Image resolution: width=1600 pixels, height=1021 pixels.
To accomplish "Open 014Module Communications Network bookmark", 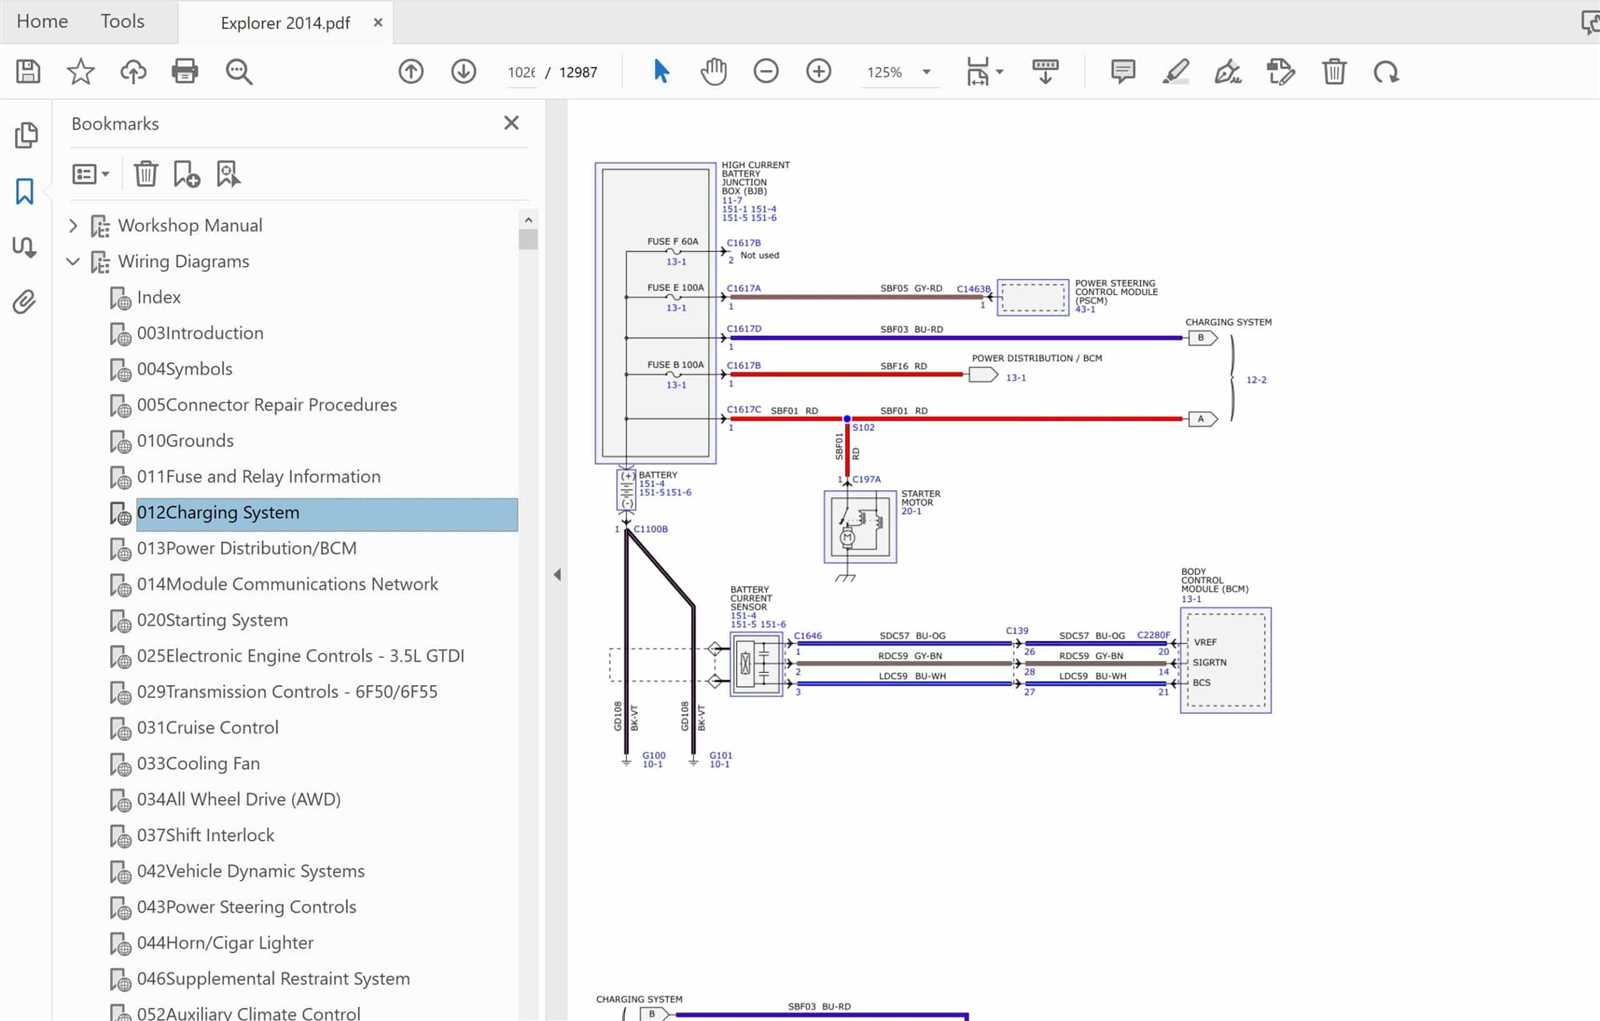I will pyautogui.click(x=288, y=584).
